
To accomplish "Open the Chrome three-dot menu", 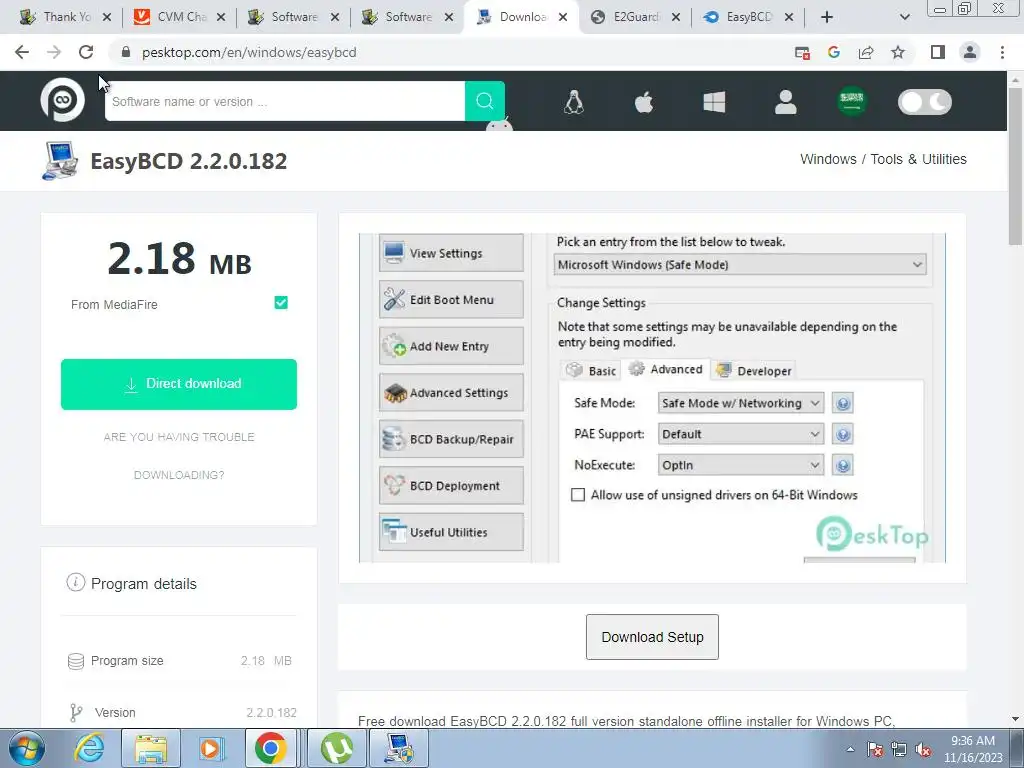I will (1002, 52).
